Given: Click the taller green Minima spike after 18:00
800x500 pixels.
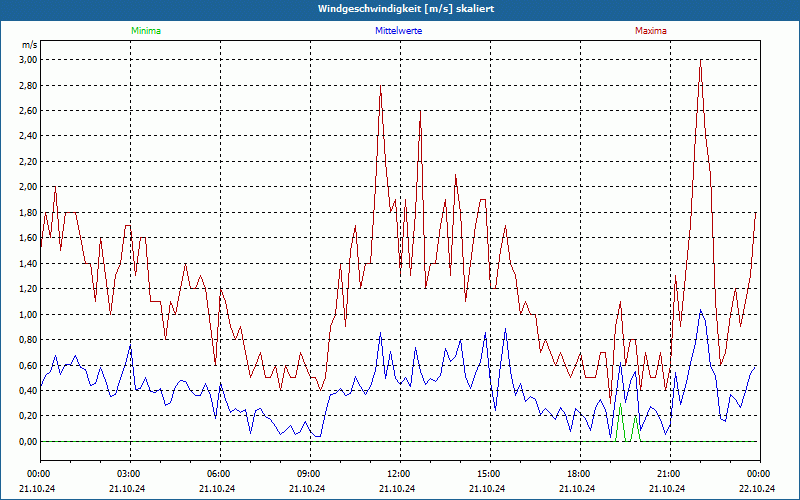Looking at the screenshot, I should click(x=620, y=422).
